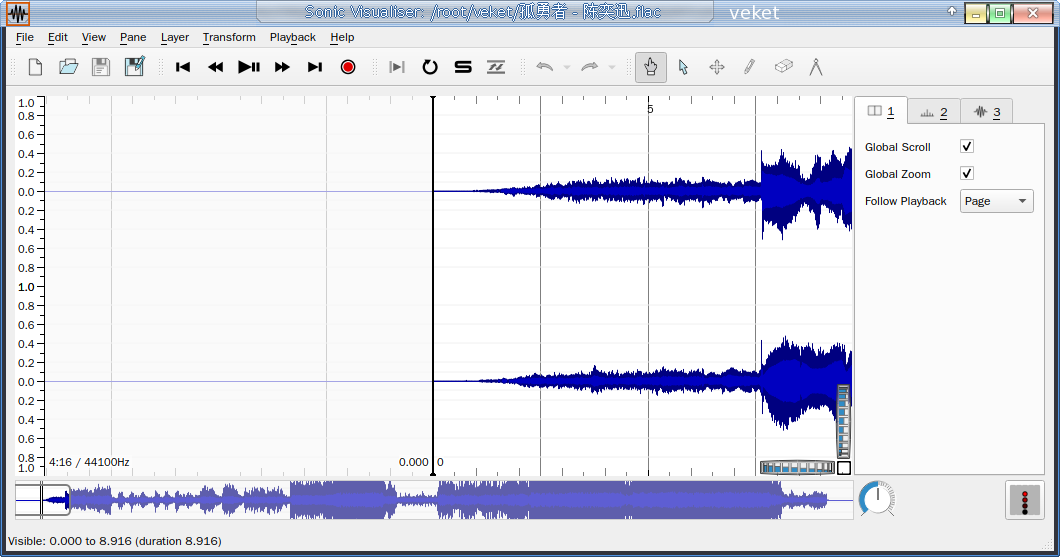The image size is (1060, 557).
Task: Select the Edit move-cross tool
Action: coord(717,67)
